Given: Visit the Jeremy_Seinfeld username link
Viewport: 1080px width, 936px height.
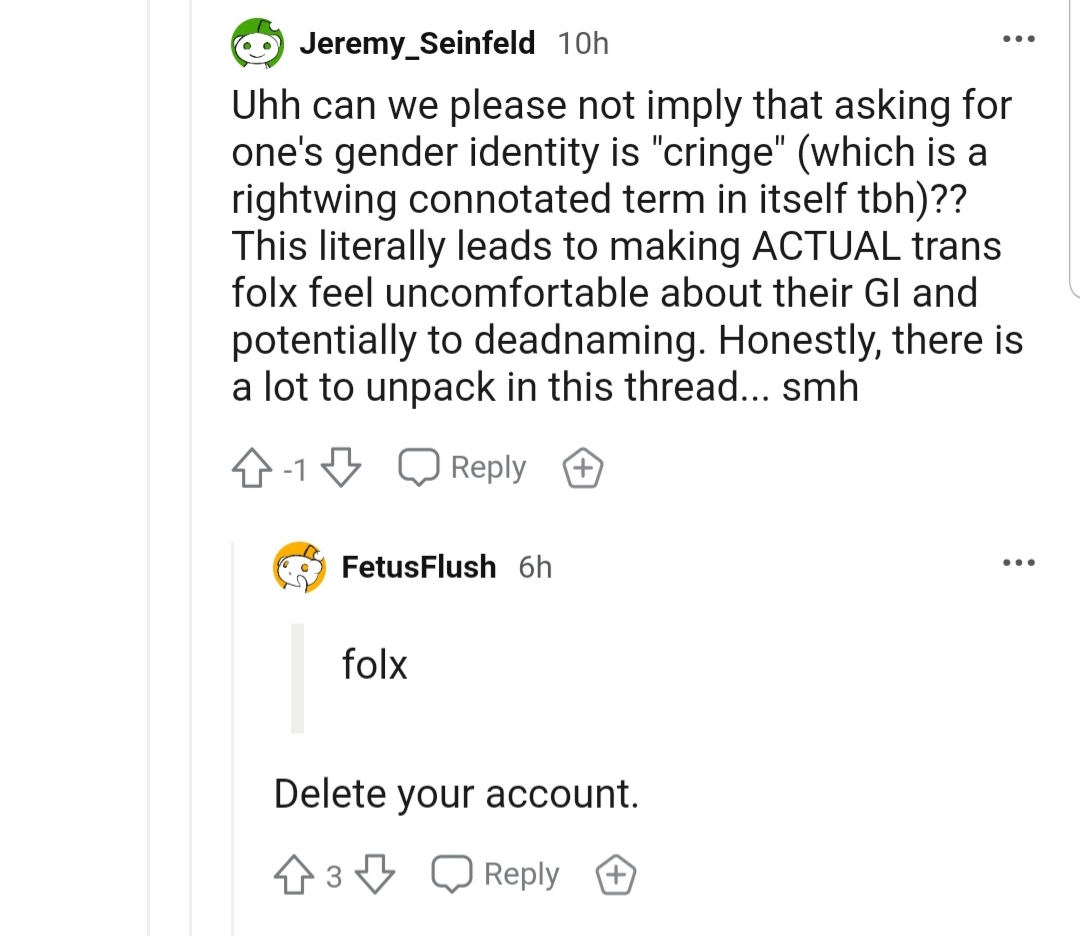Looking at the screenshot, I should tap(417, 43).
